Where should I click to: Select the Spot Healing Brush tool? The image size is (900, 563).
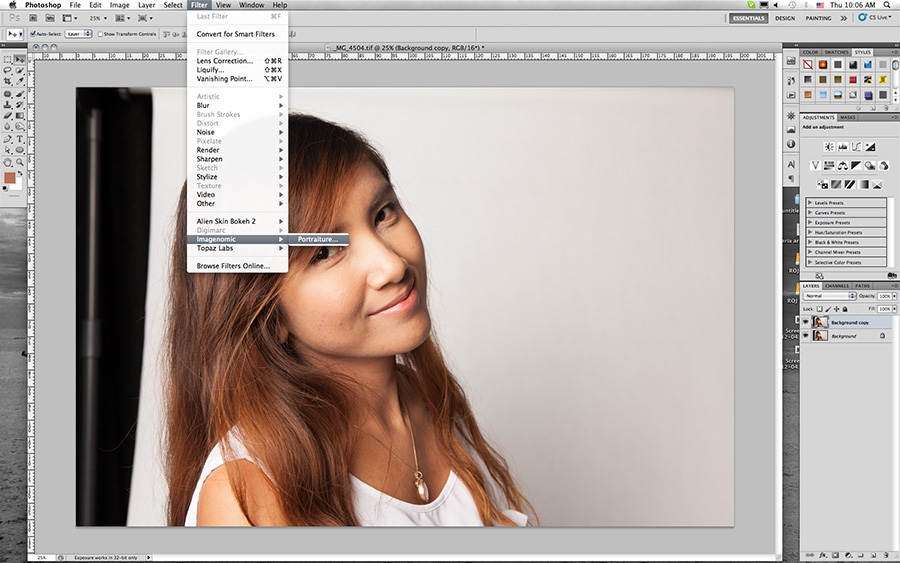7,94
